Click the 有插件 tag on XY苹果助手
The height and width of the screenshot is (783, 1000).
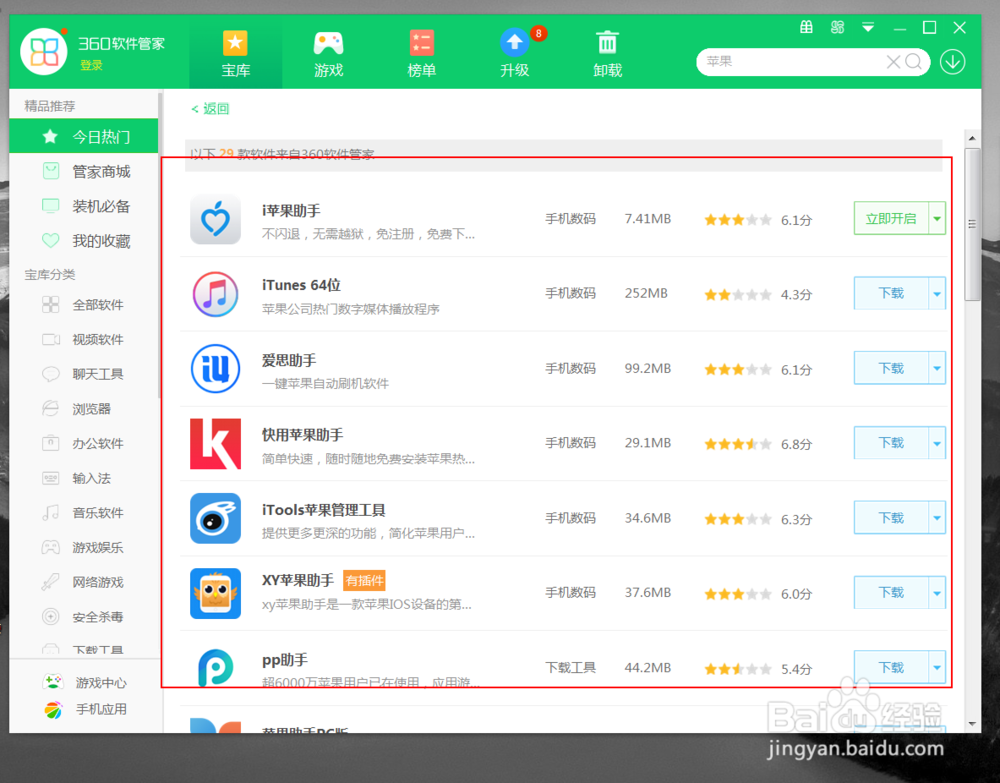tap(364, 580)
